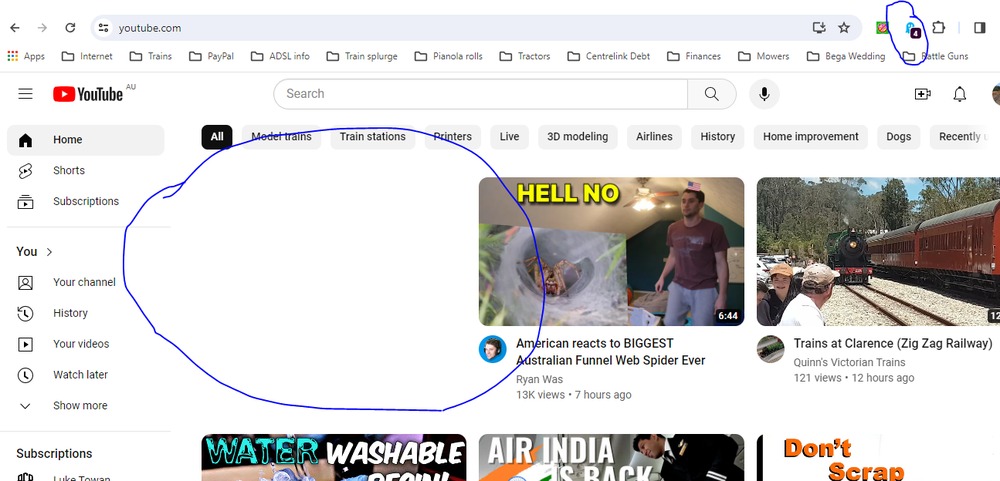Open PayPal bookmarks folder
Viewport: 1000px width, 481px height.
pyautogui.click(x=212, y=56)
